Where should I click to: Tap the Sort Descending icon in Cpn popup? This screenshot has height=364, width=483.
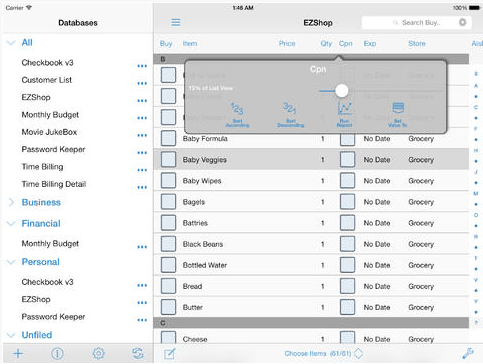tap(290, 115)
